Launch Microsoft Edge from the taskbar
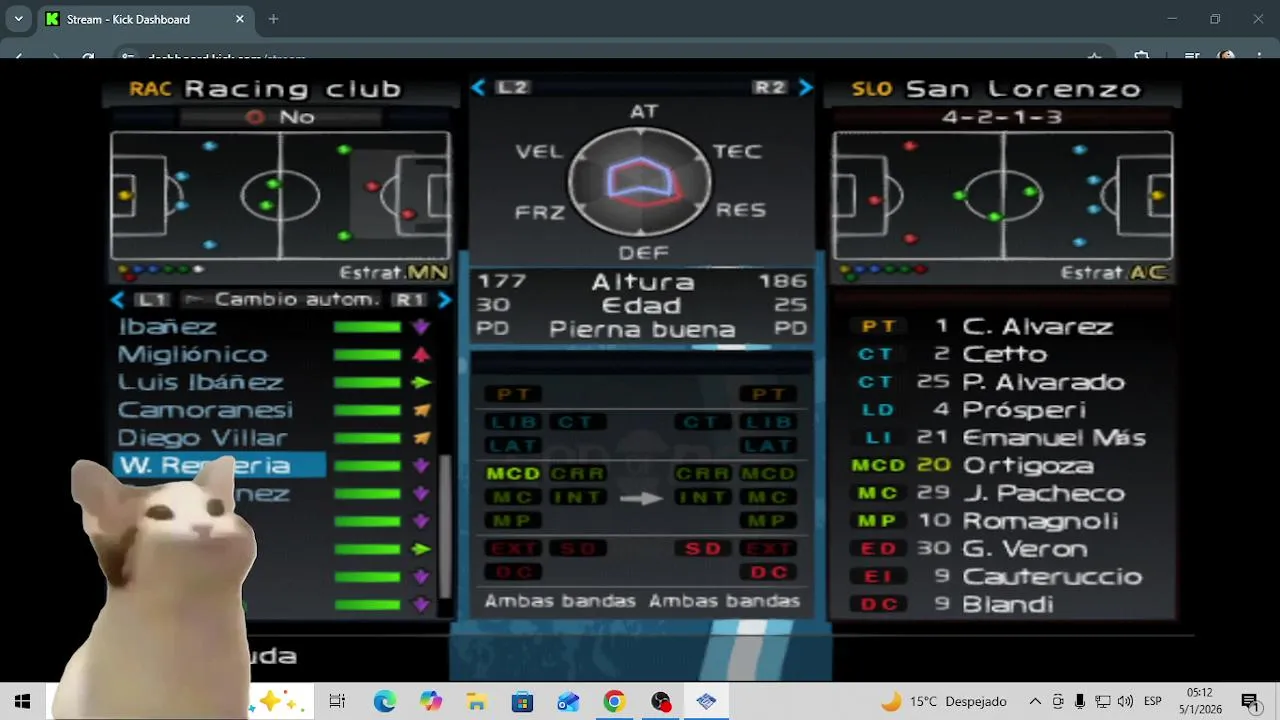Viewport: 1280px width, 720px height. [385, 701]
